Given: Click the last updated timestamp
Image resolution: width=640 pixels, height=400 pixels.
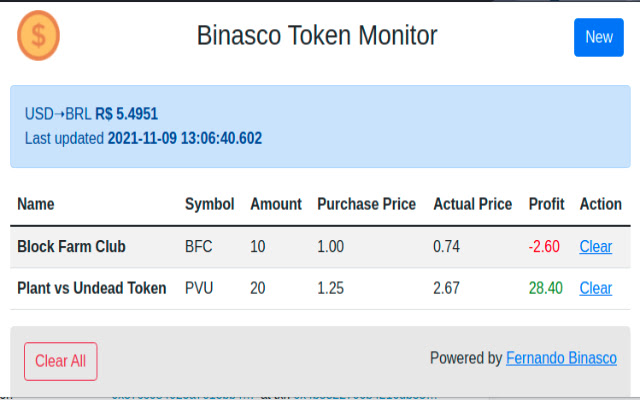Looking at the screenshot, I should (184, 138).
